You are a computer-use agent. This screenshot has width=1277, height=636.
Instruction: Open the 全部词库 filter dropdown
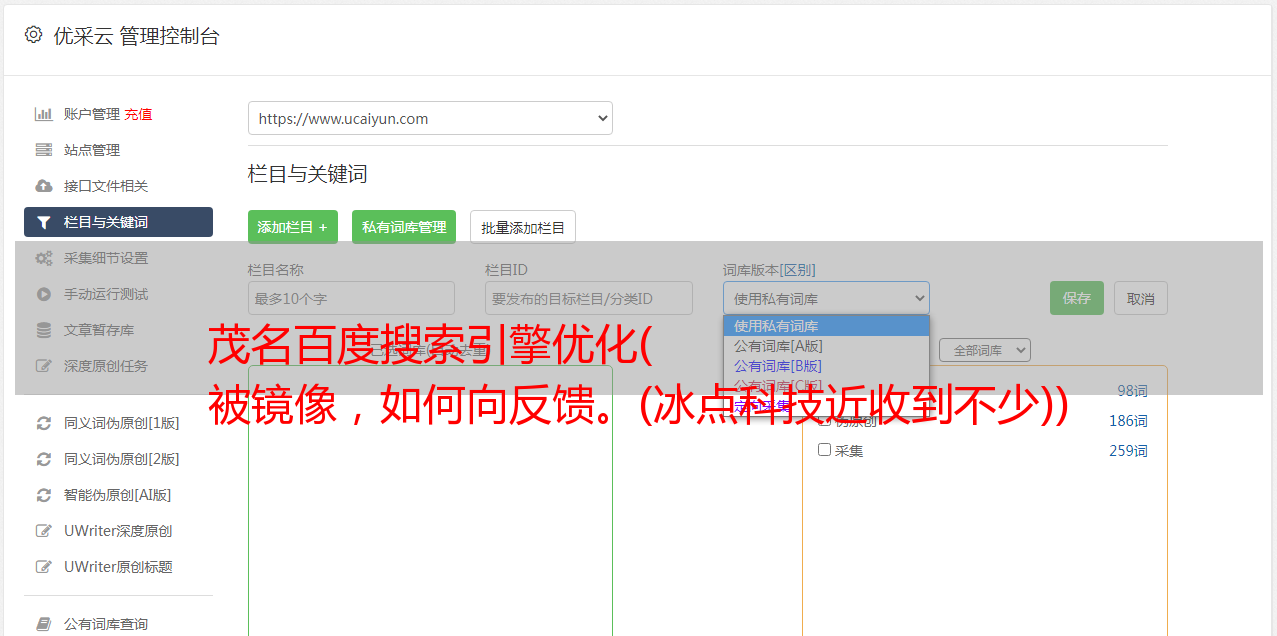point(985,350)
